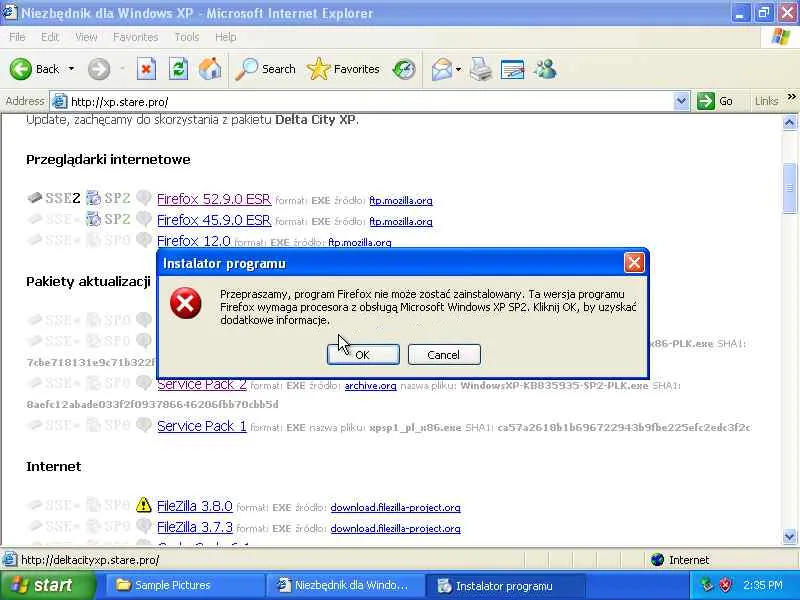This screenshot has height=600, width=800.
Task: Go to the Home page icon
Action: 210,69
